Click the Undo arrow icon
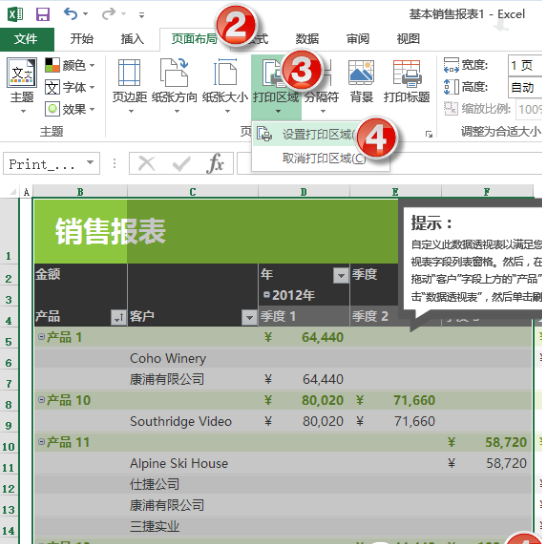542x544 pixels. point(71,14)
